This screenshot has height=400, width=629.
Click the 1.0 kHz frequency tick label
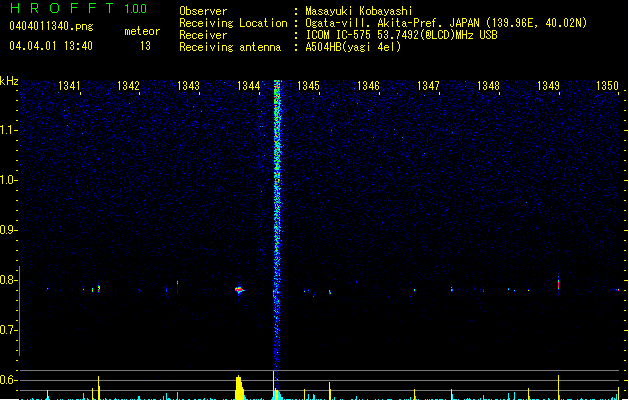coord(8,180)
